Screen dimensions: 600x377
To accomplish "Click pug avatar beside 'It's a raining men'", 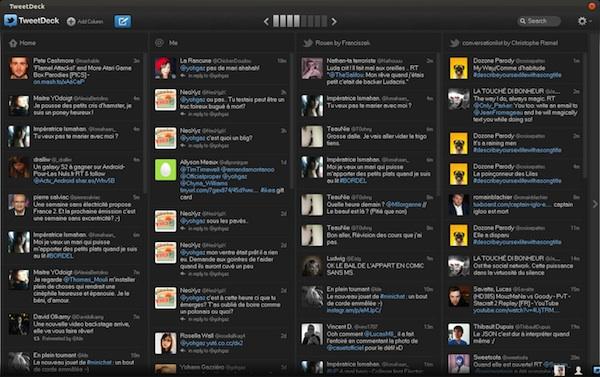I will 458,144.
